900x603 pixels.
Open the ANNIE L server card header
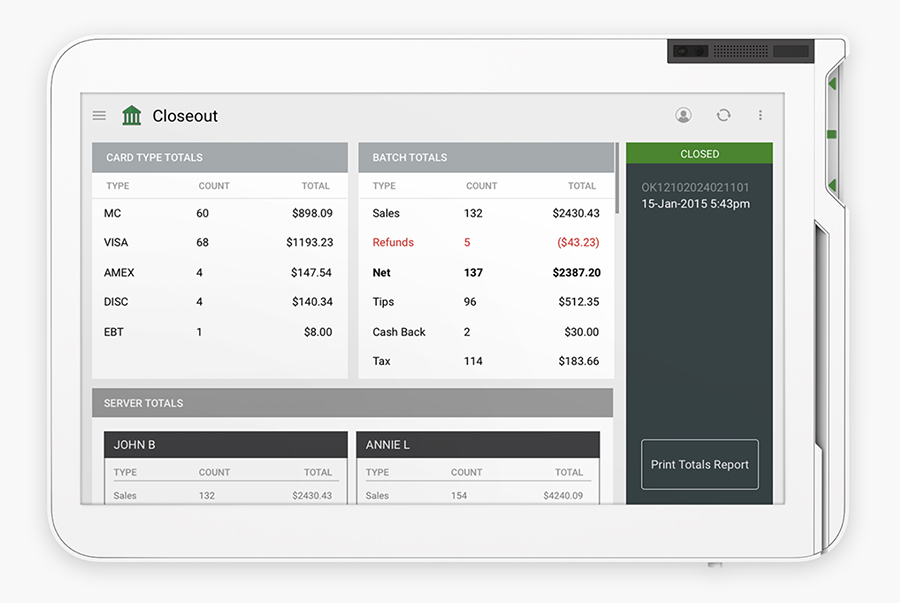(478, 445)
